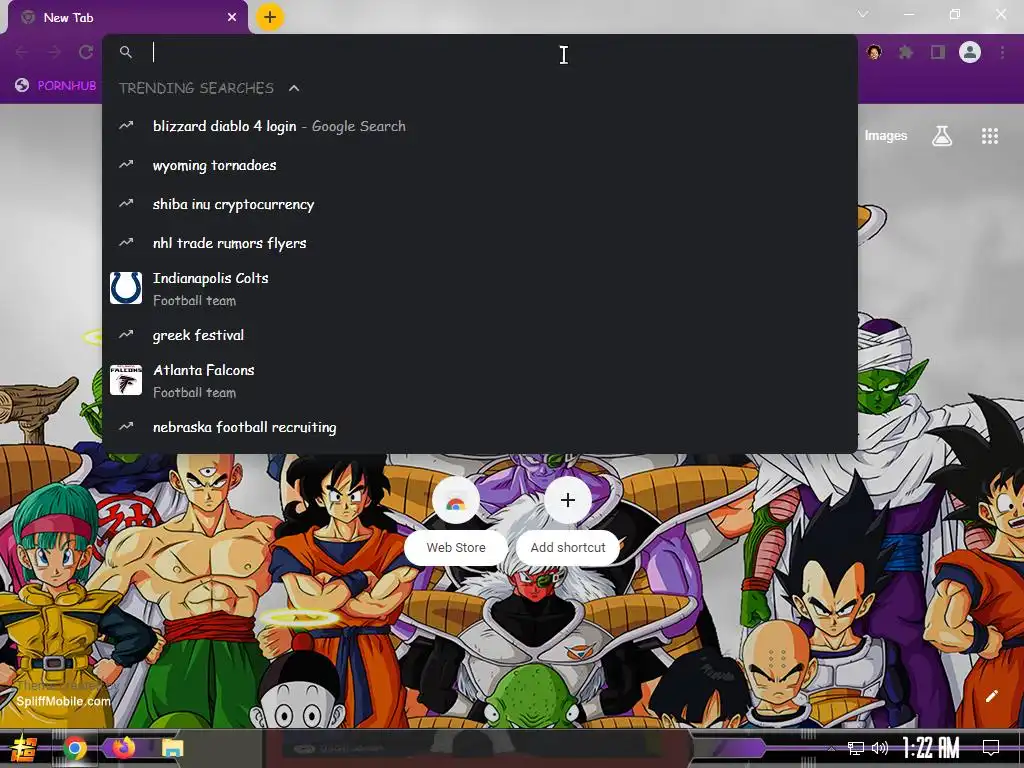This screenshot has height=768, width=1024.
Task: Open Google Chrome from the taskbar
Action: (x=75, y=748)
